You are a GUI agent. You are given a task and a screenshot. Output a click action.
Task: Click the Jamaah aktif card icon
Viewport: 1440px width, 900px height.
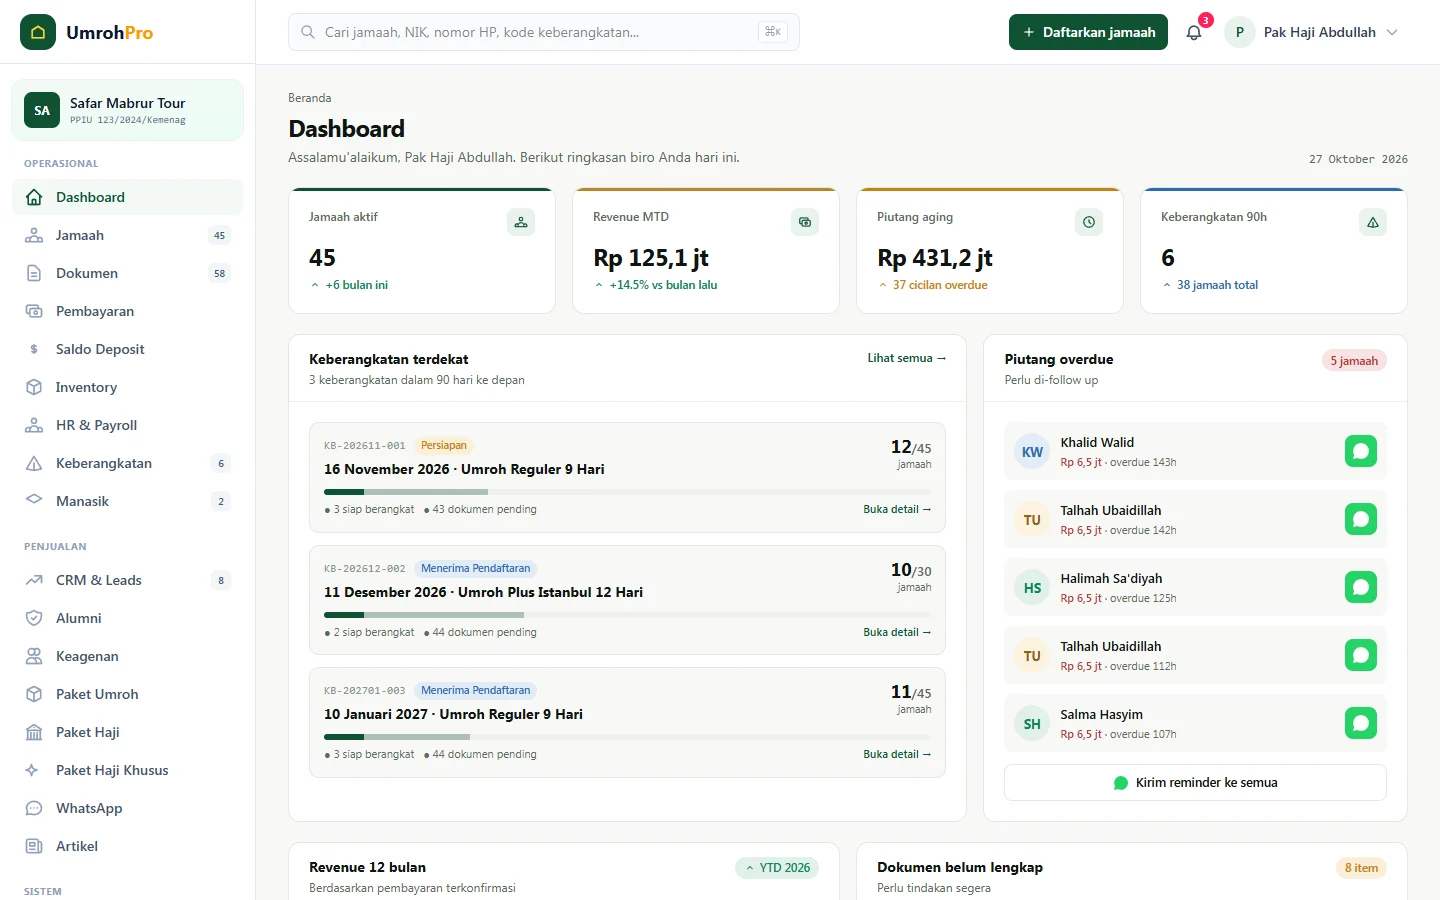(x=521, y=222)
